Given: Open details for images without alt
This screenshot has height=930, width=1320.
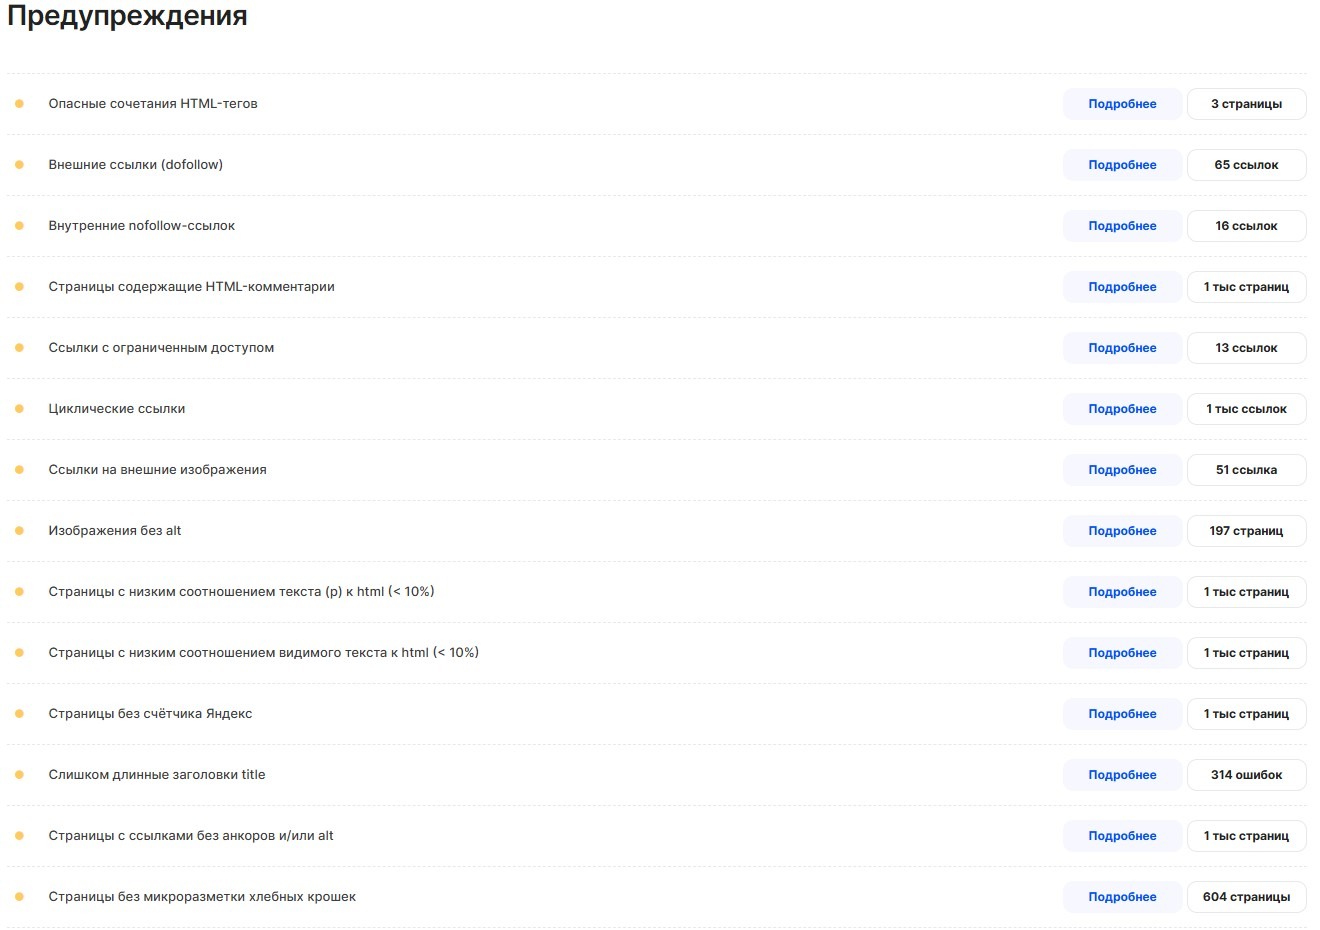Looking at the screenshot, I should [1122, 531].
